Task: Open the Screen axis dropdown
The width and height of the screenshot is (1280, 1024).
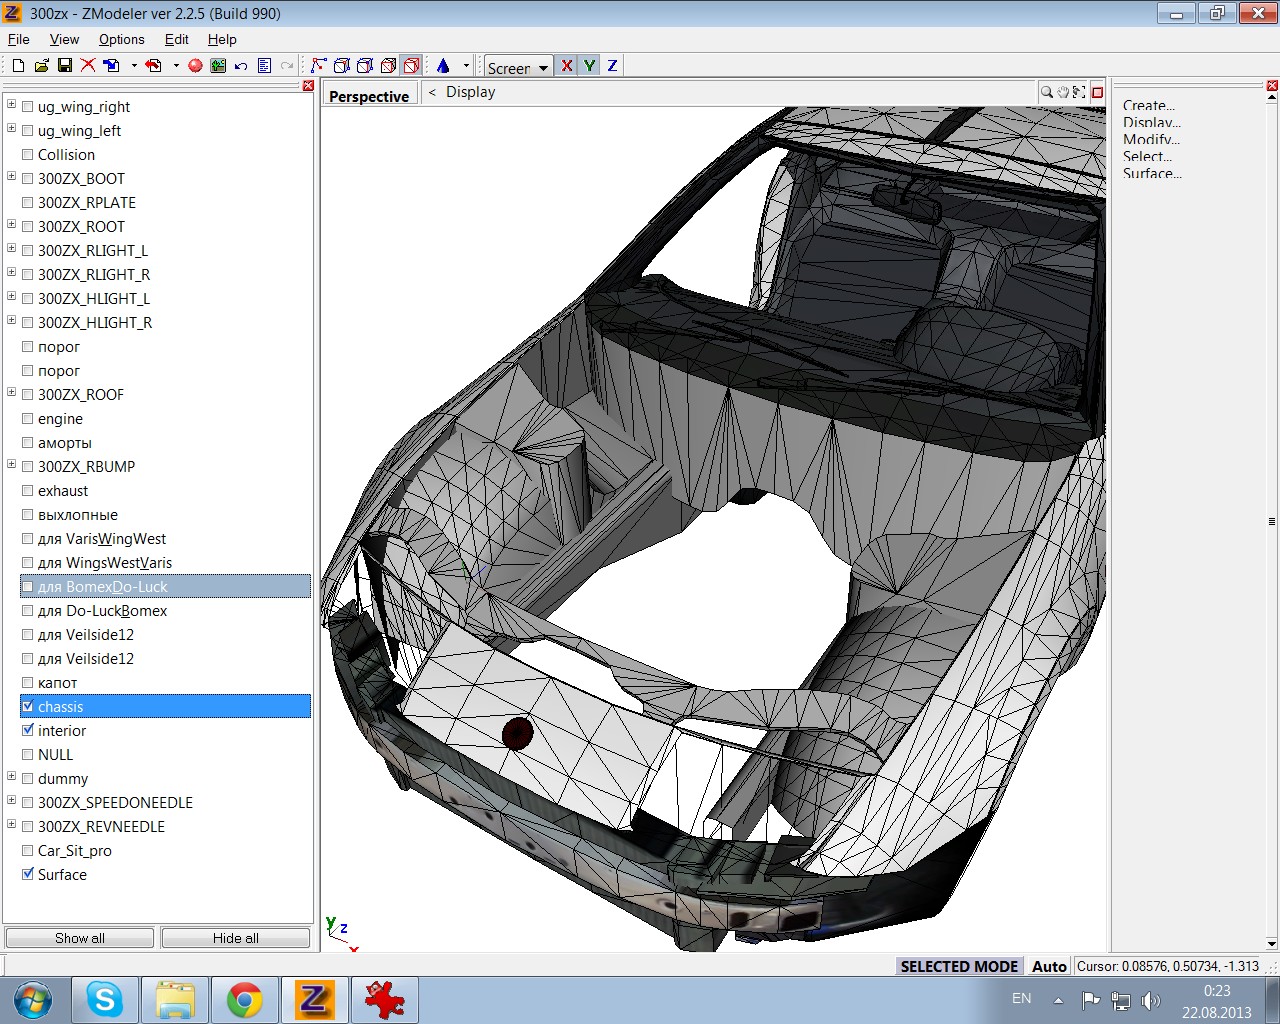Action: (518, 67)
